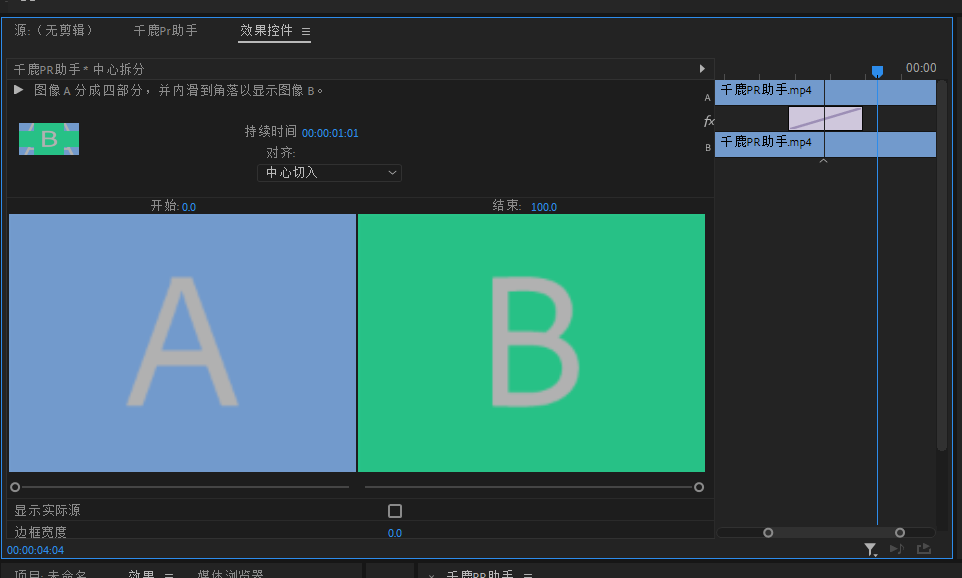
Task: Expand the effect description disclosure triangle
Action: click(17, 89)
